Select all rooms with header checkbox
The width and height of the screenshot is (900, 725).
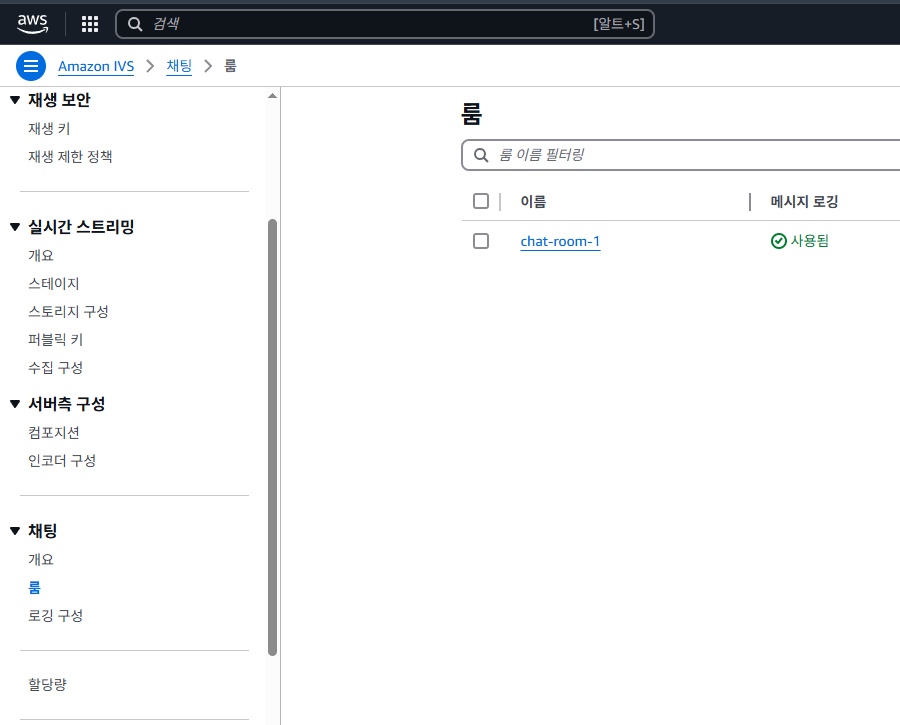click(481, 201)
